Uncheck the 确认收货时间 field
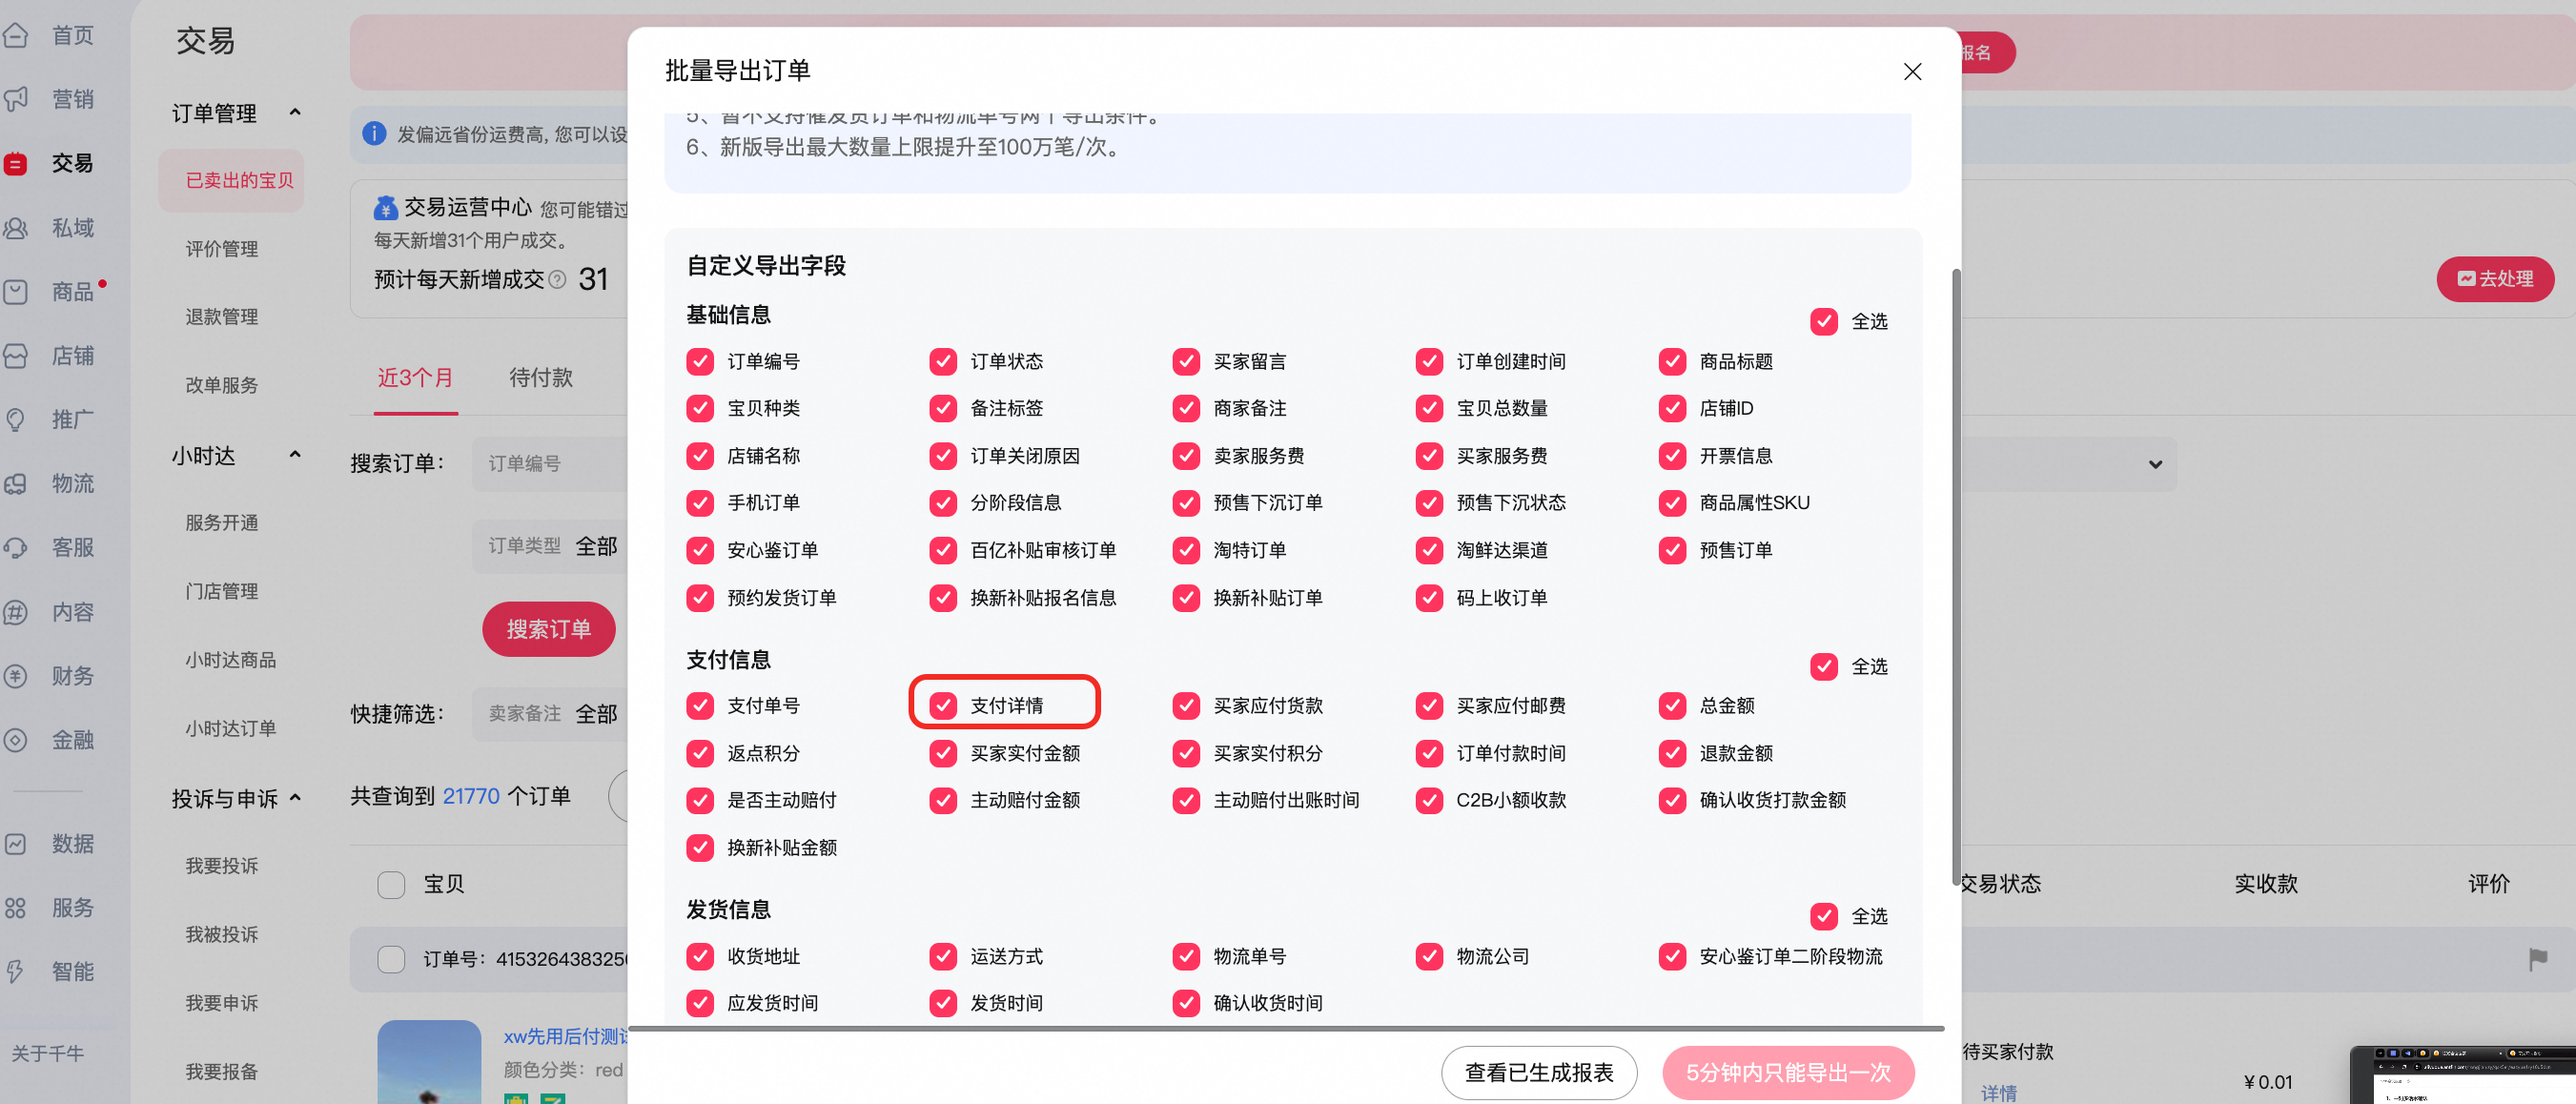The image size is (2576, 1104). click(1186, 1003)
